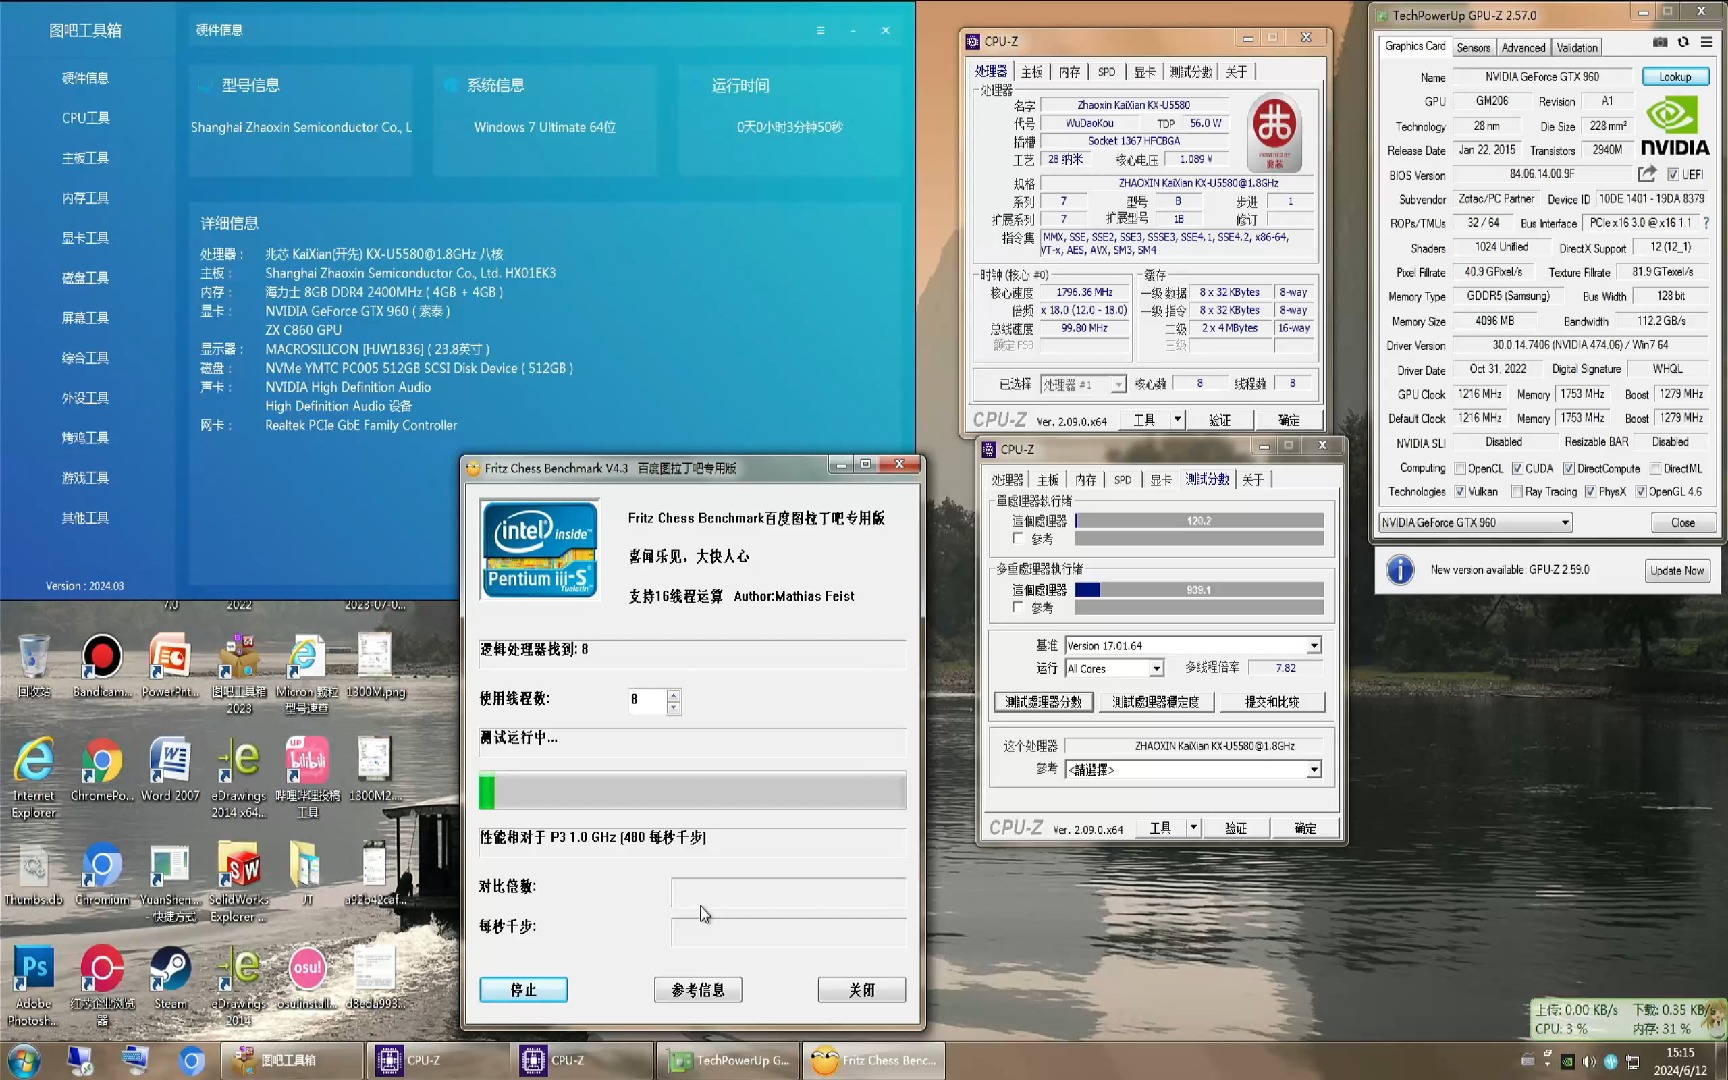1728x1080 pixels.
Task: Switch to Fritz Chess Benchmark taskbar item
Action: click(x=873, y=1060)
